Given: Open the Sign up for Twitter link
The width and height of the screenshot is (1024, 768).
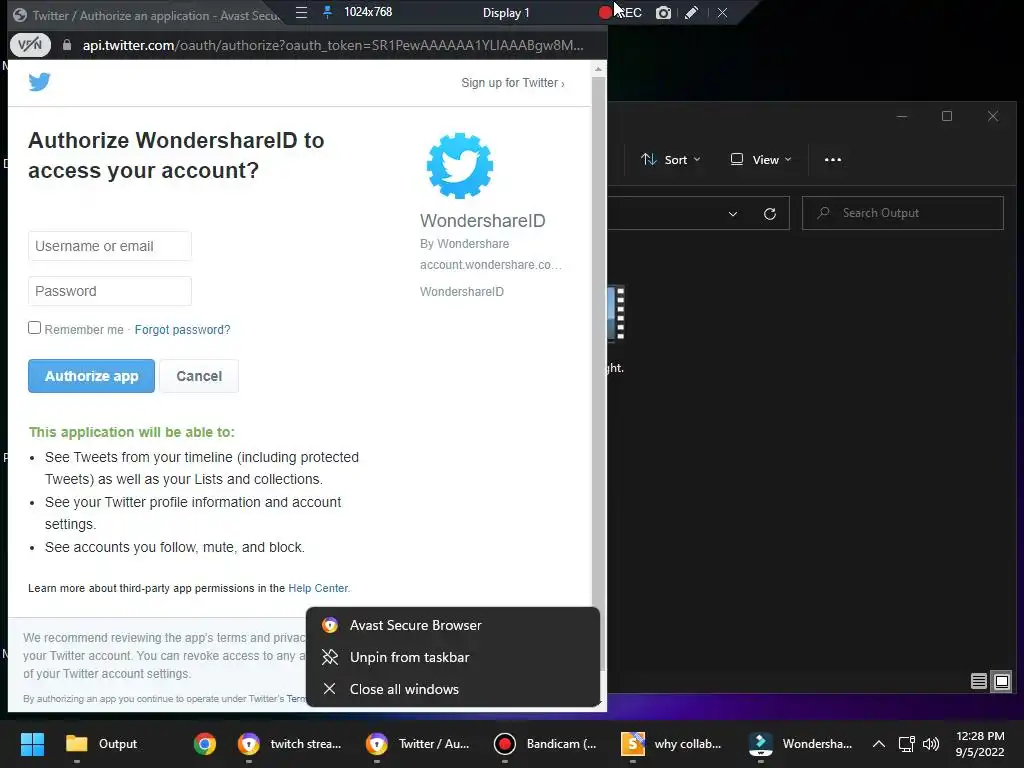Looking at the screenshot, I should [513, 83].
